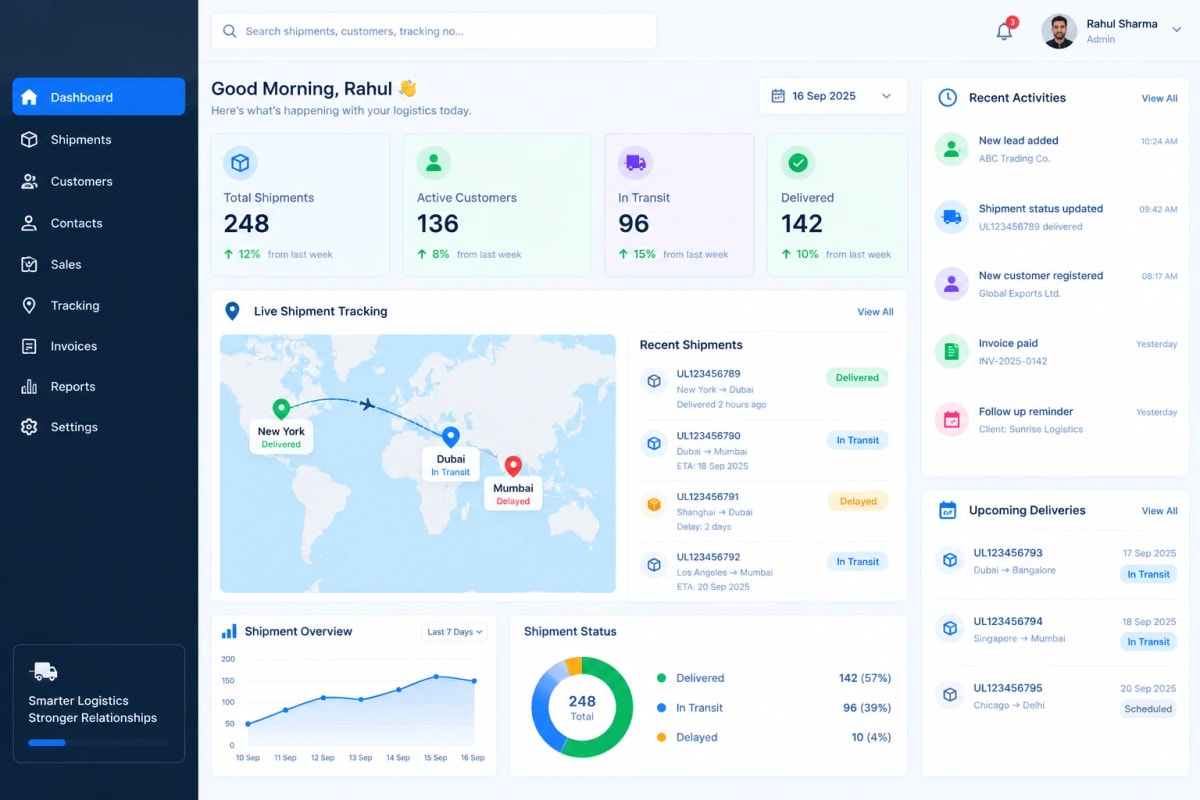Click the Active Customers person icon

[434, 162]
